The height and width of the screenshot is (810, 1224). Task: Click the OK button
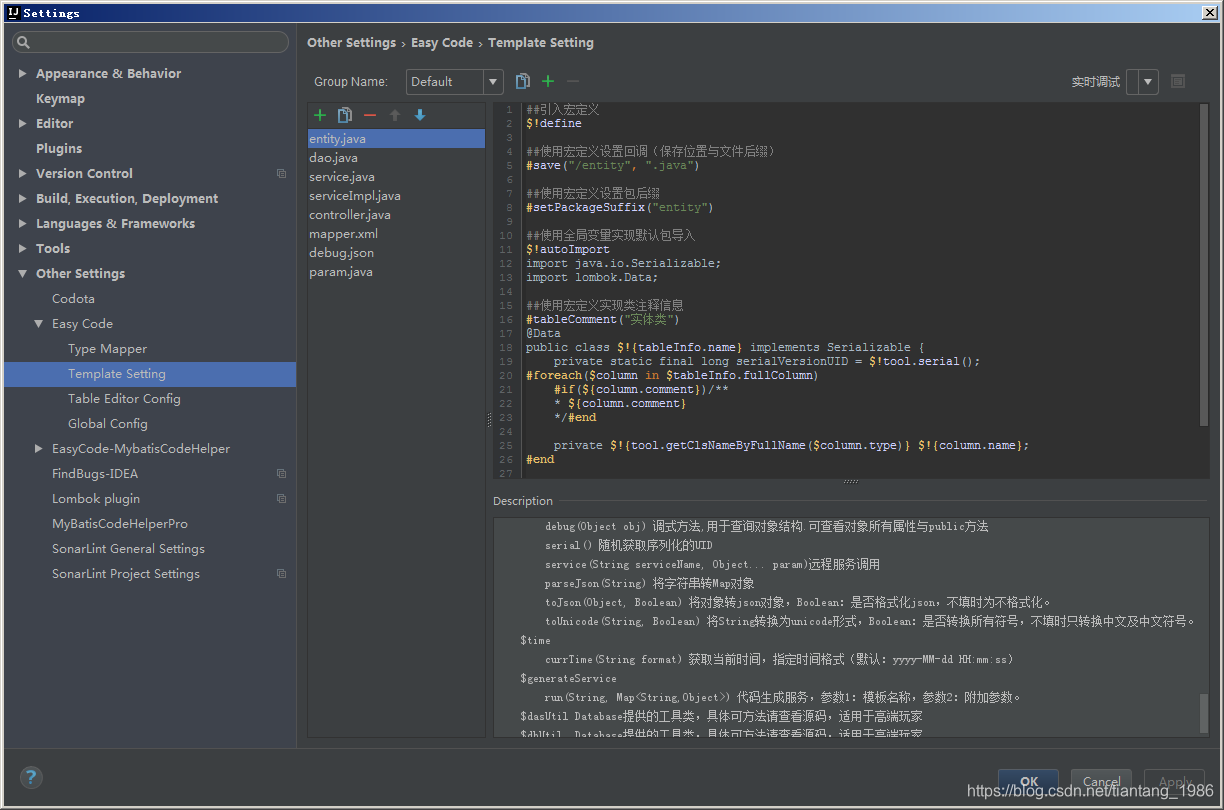(1028, 782)
